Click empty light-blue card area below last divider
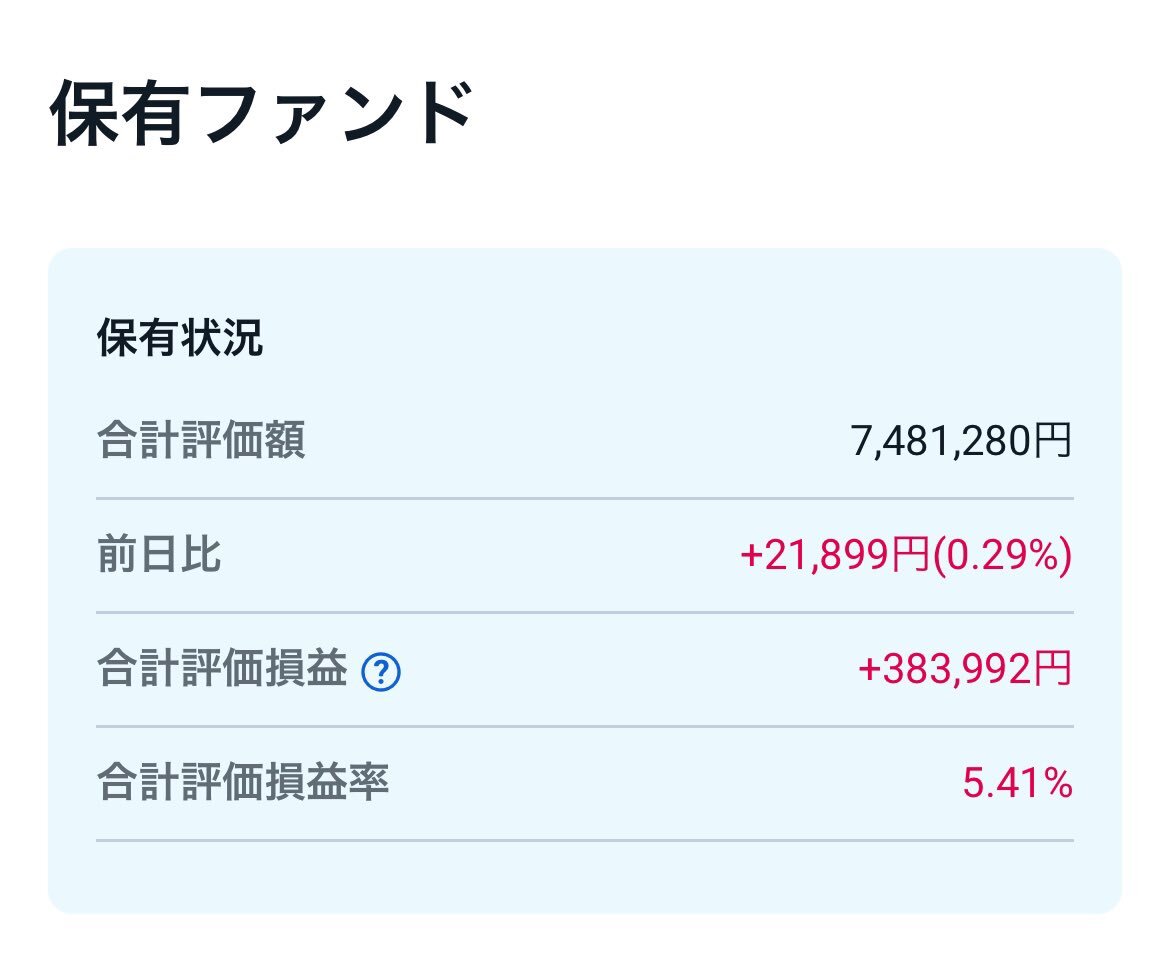1170x958 pixels. click(x=585, y=877)
